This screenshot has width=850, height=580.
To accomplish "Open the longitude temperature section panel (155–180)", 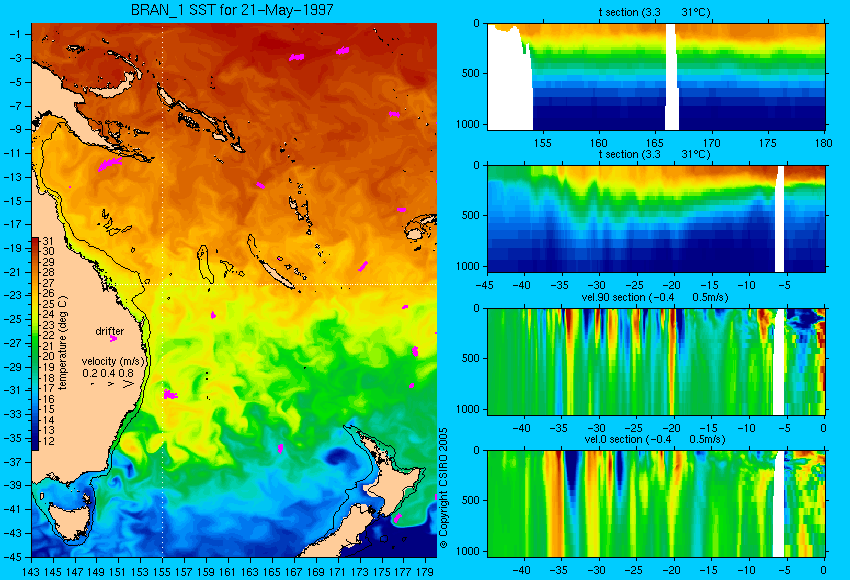I will pos(656,76).
